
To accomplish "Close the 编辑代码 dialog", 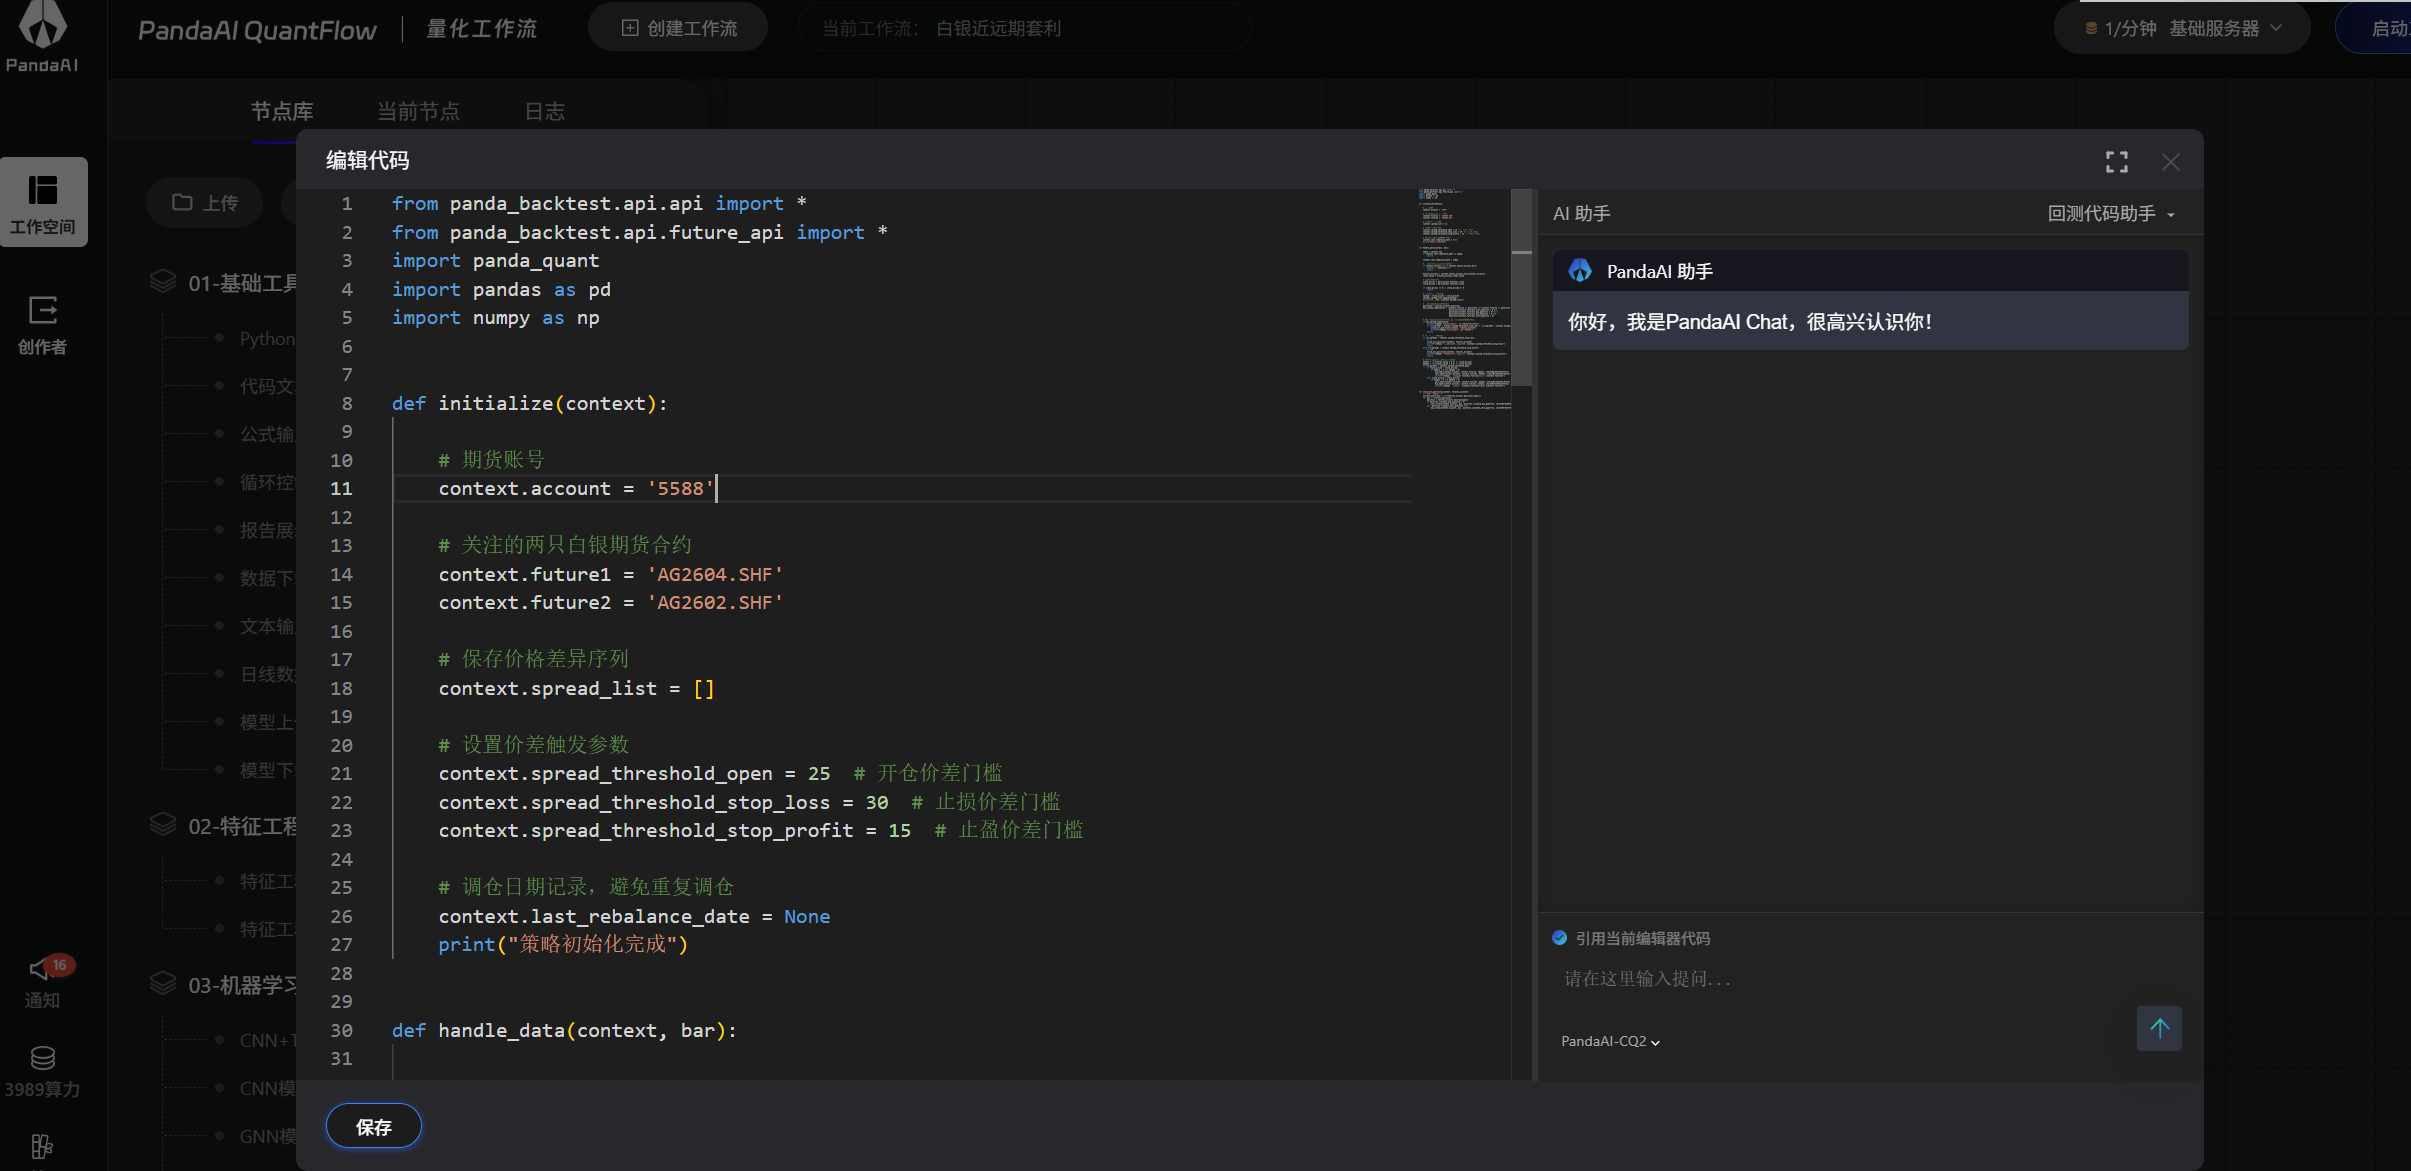I will click(x=2170, y=162).
